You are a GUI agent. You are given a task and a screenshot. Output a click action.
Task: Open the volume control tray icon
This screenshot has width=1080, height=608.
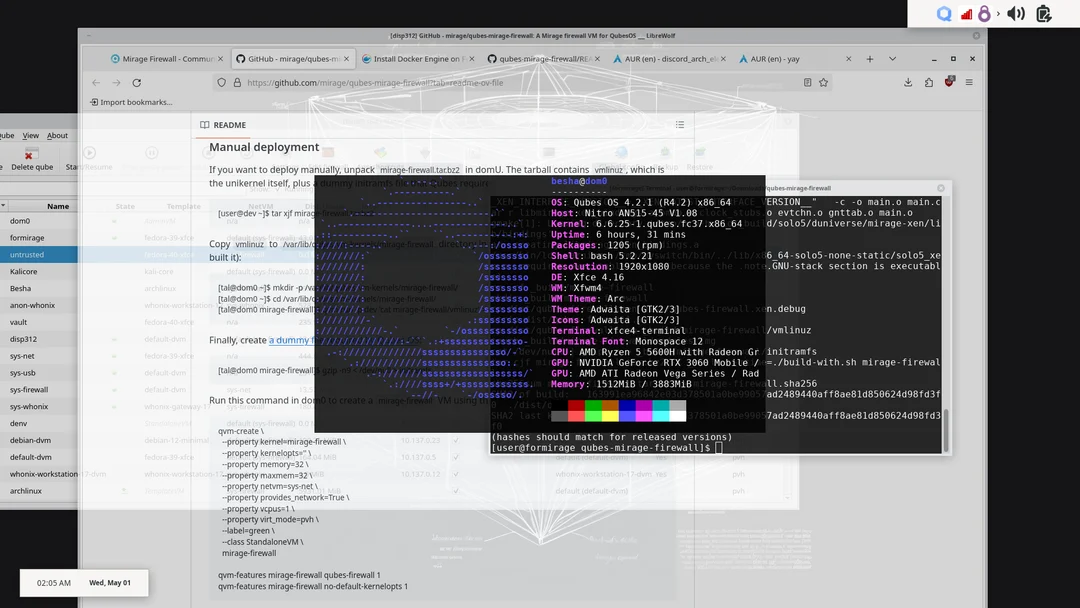coord(1015,13)
